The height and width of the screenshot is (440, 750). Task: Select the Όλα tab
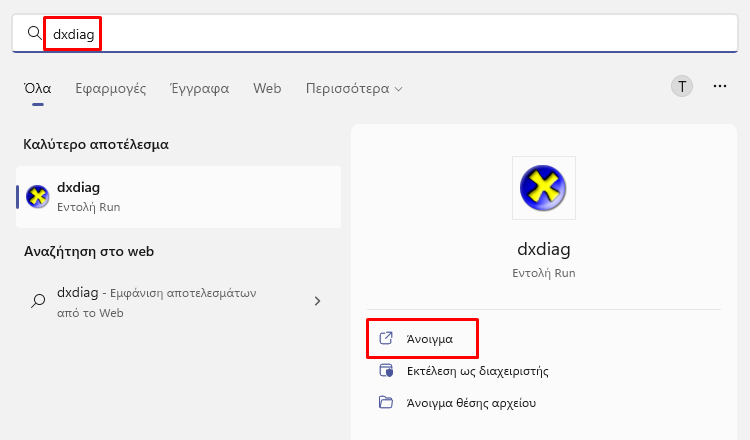click(x=38, y=88)
